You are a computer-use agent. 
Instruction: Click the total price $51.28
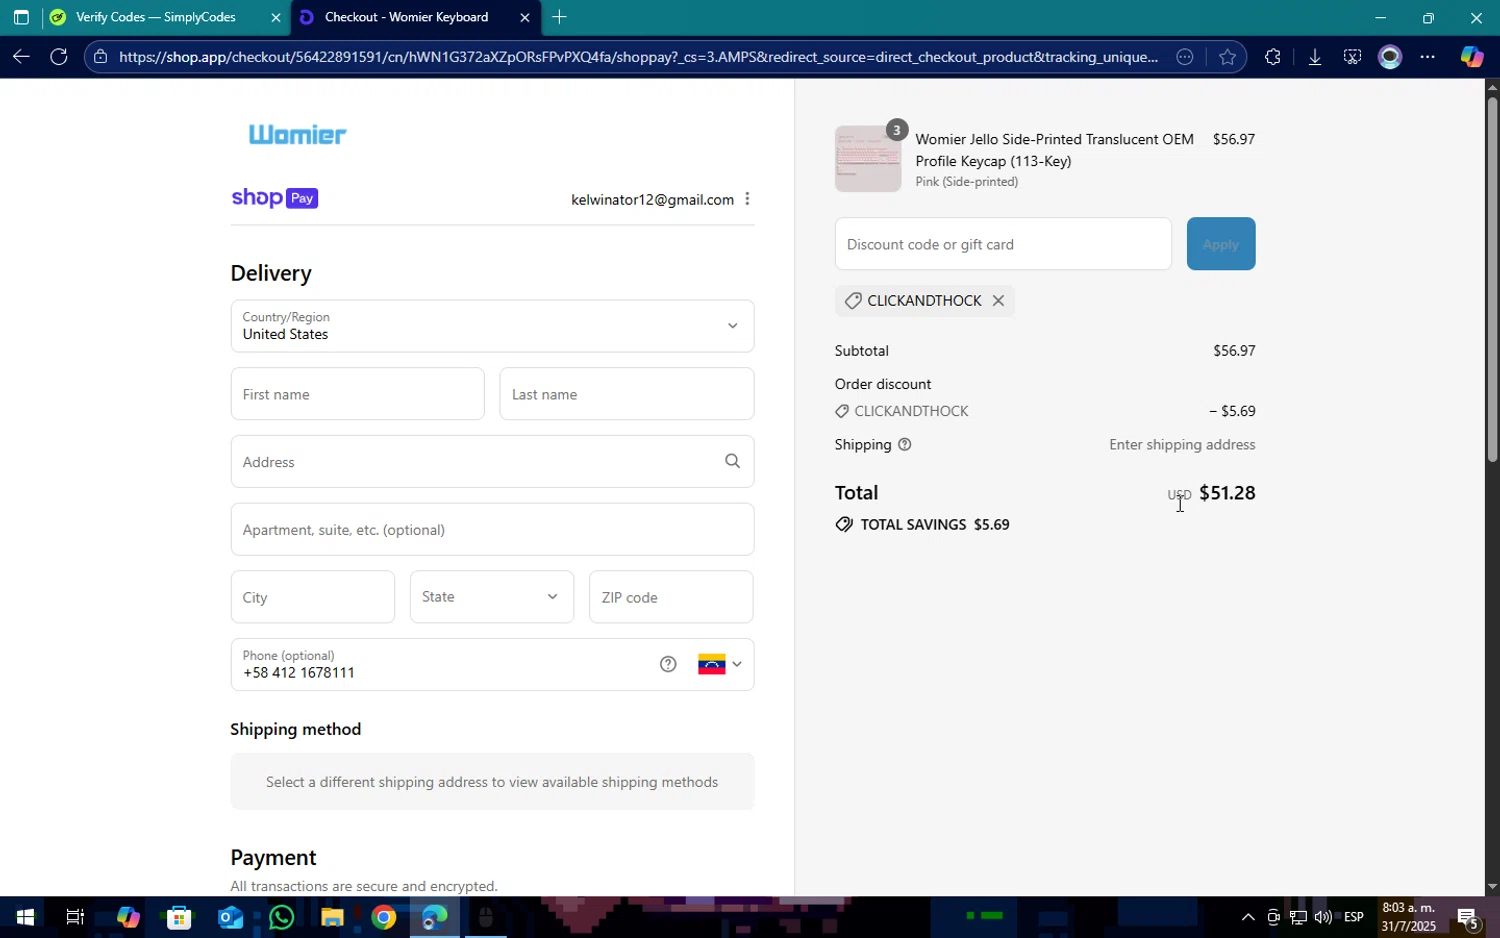[x=1227, y=493]
